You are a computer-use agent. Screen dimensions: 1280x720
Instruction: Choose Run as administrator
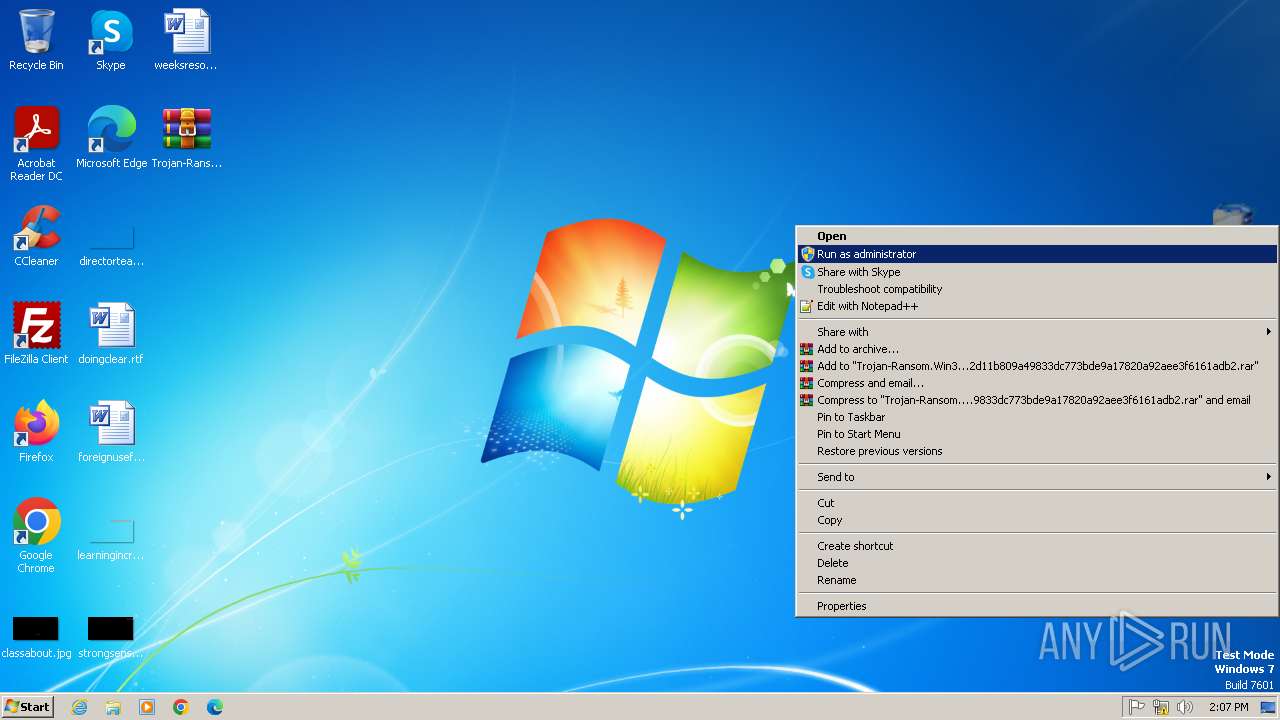[1037, 254]
